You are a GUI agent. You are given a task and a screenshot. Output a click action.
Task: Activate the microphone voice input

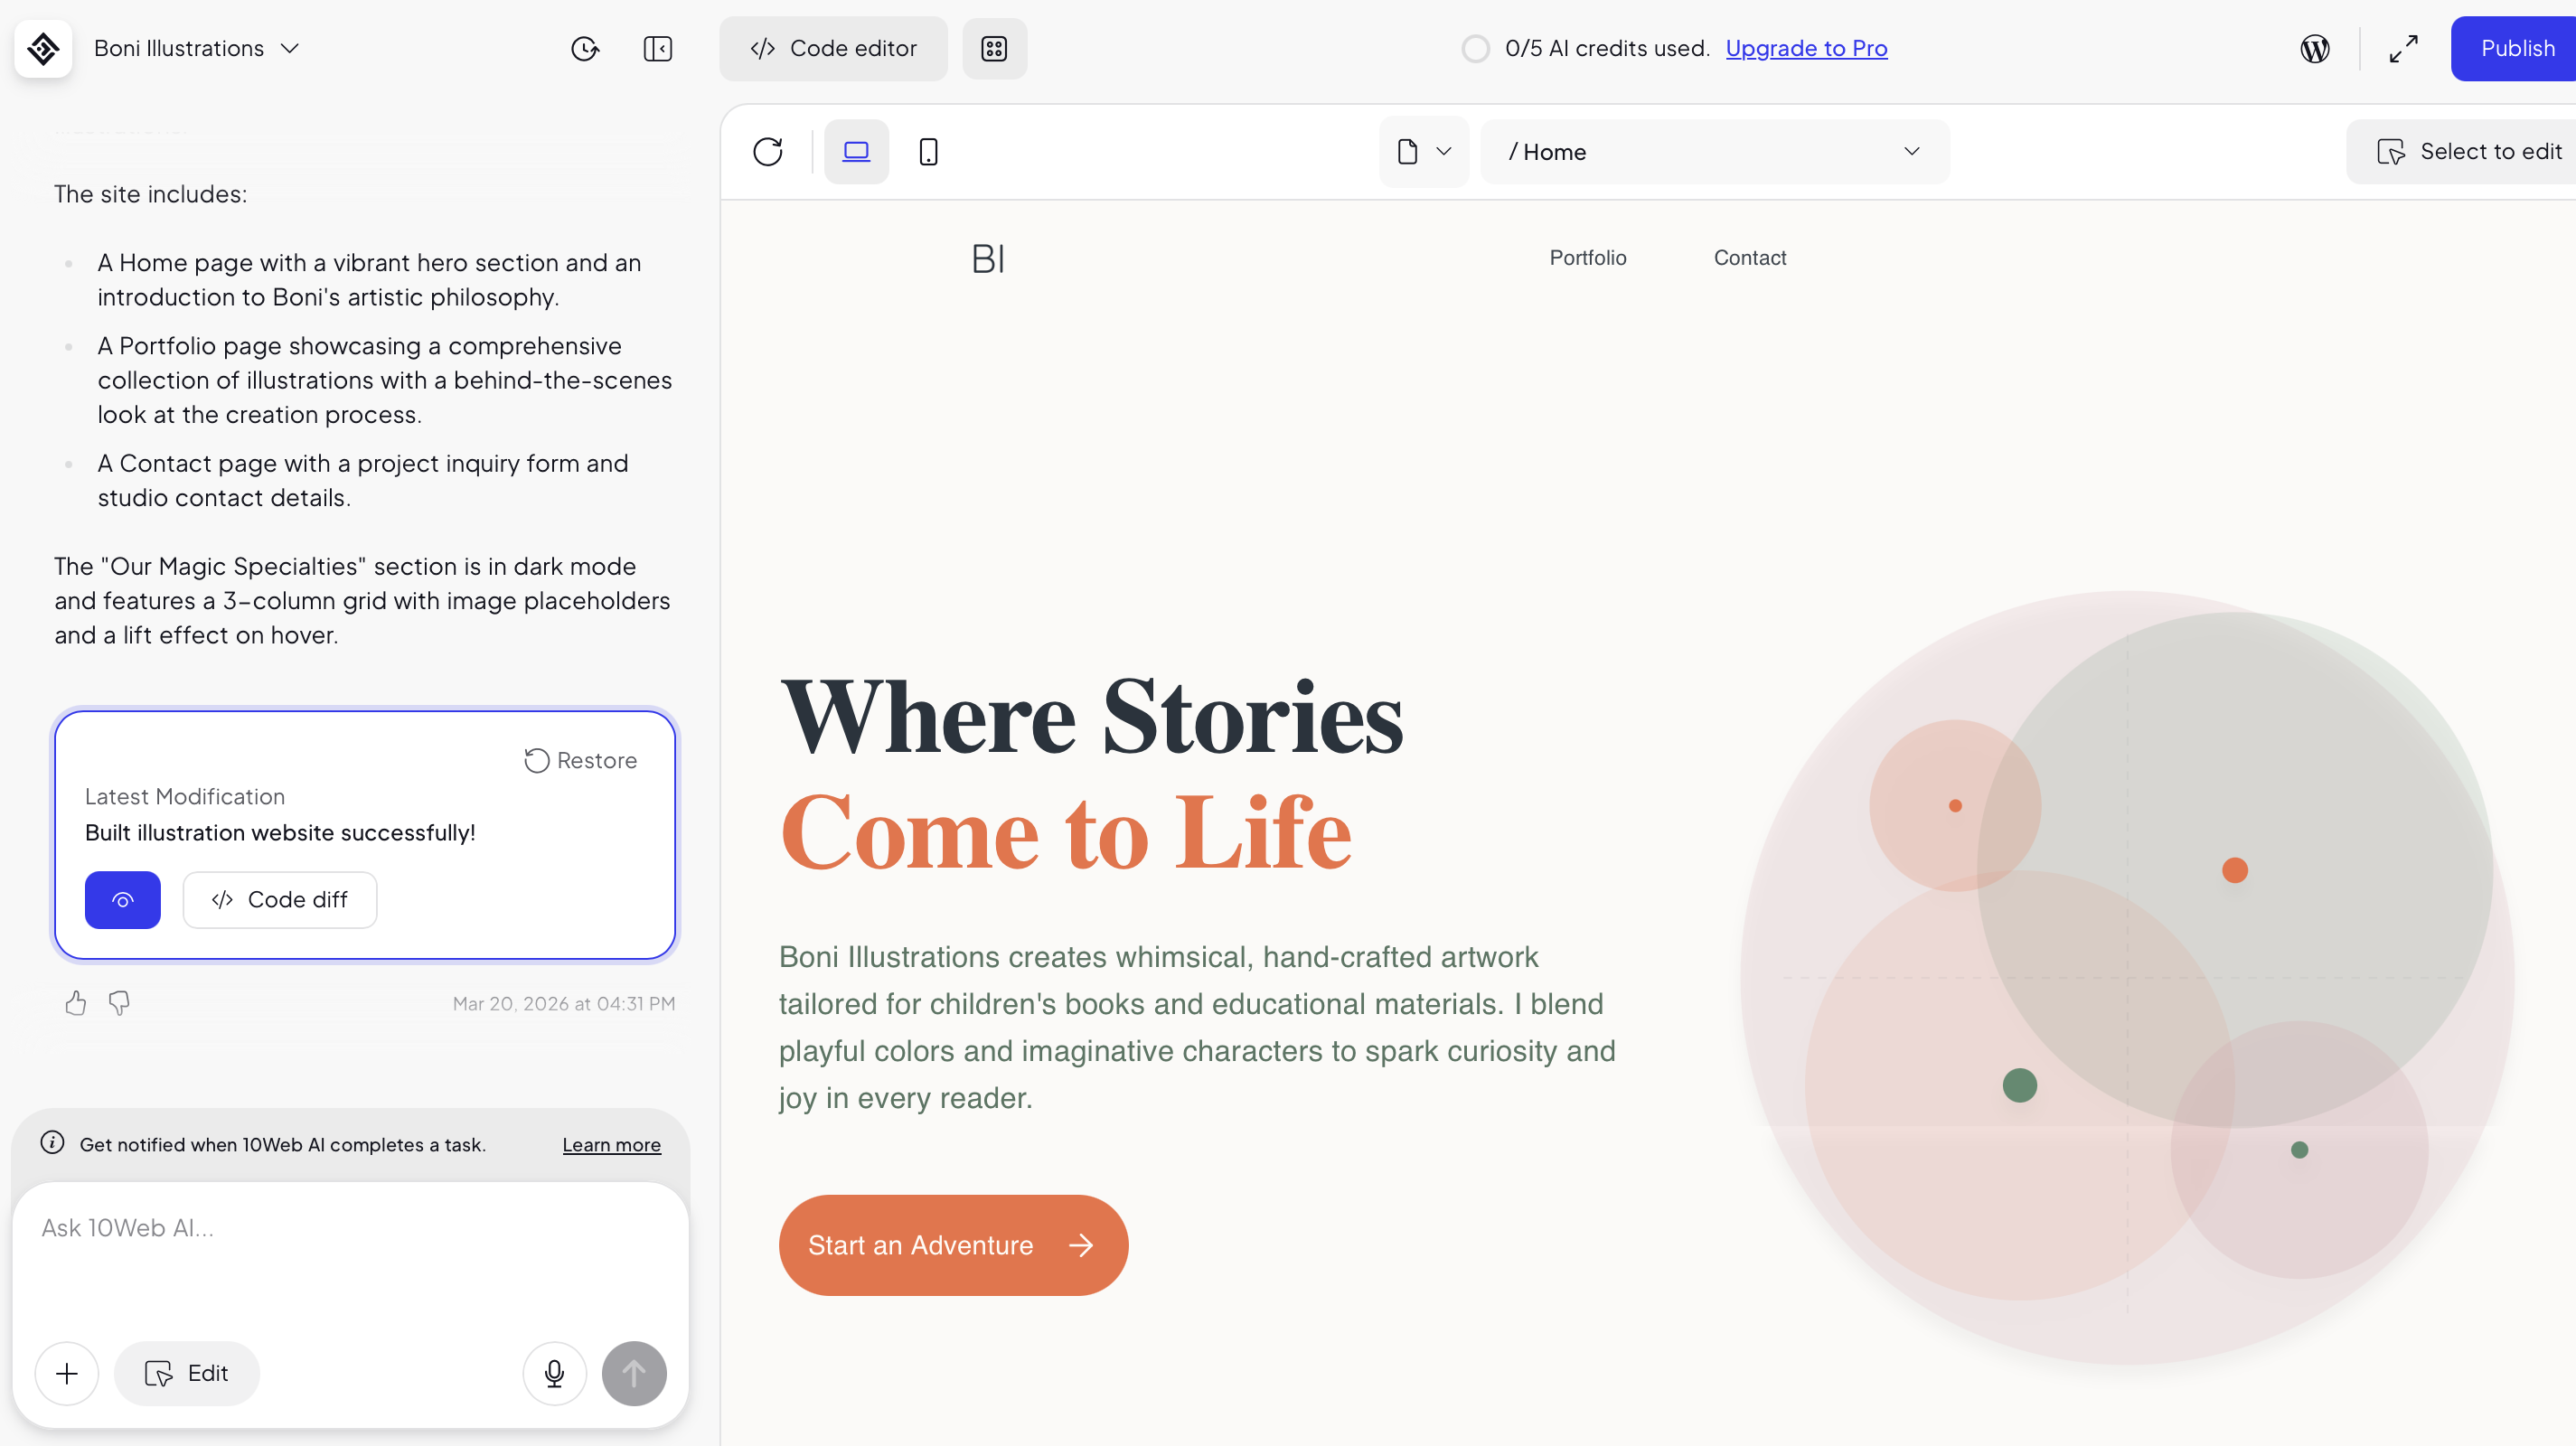554,1373
